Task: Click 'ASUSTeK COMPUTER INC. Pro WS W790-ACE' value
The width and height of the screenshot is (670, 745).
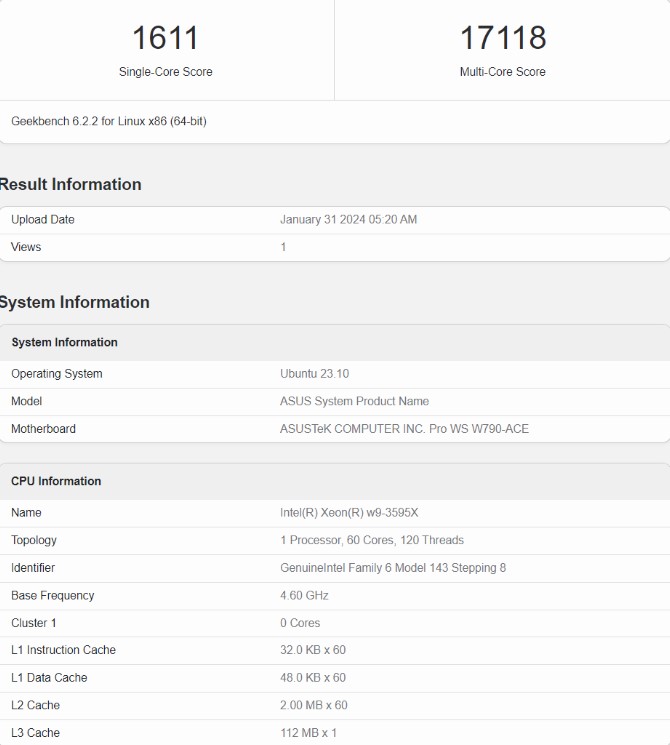Action: pyautogui.click(x=404, y=429)
